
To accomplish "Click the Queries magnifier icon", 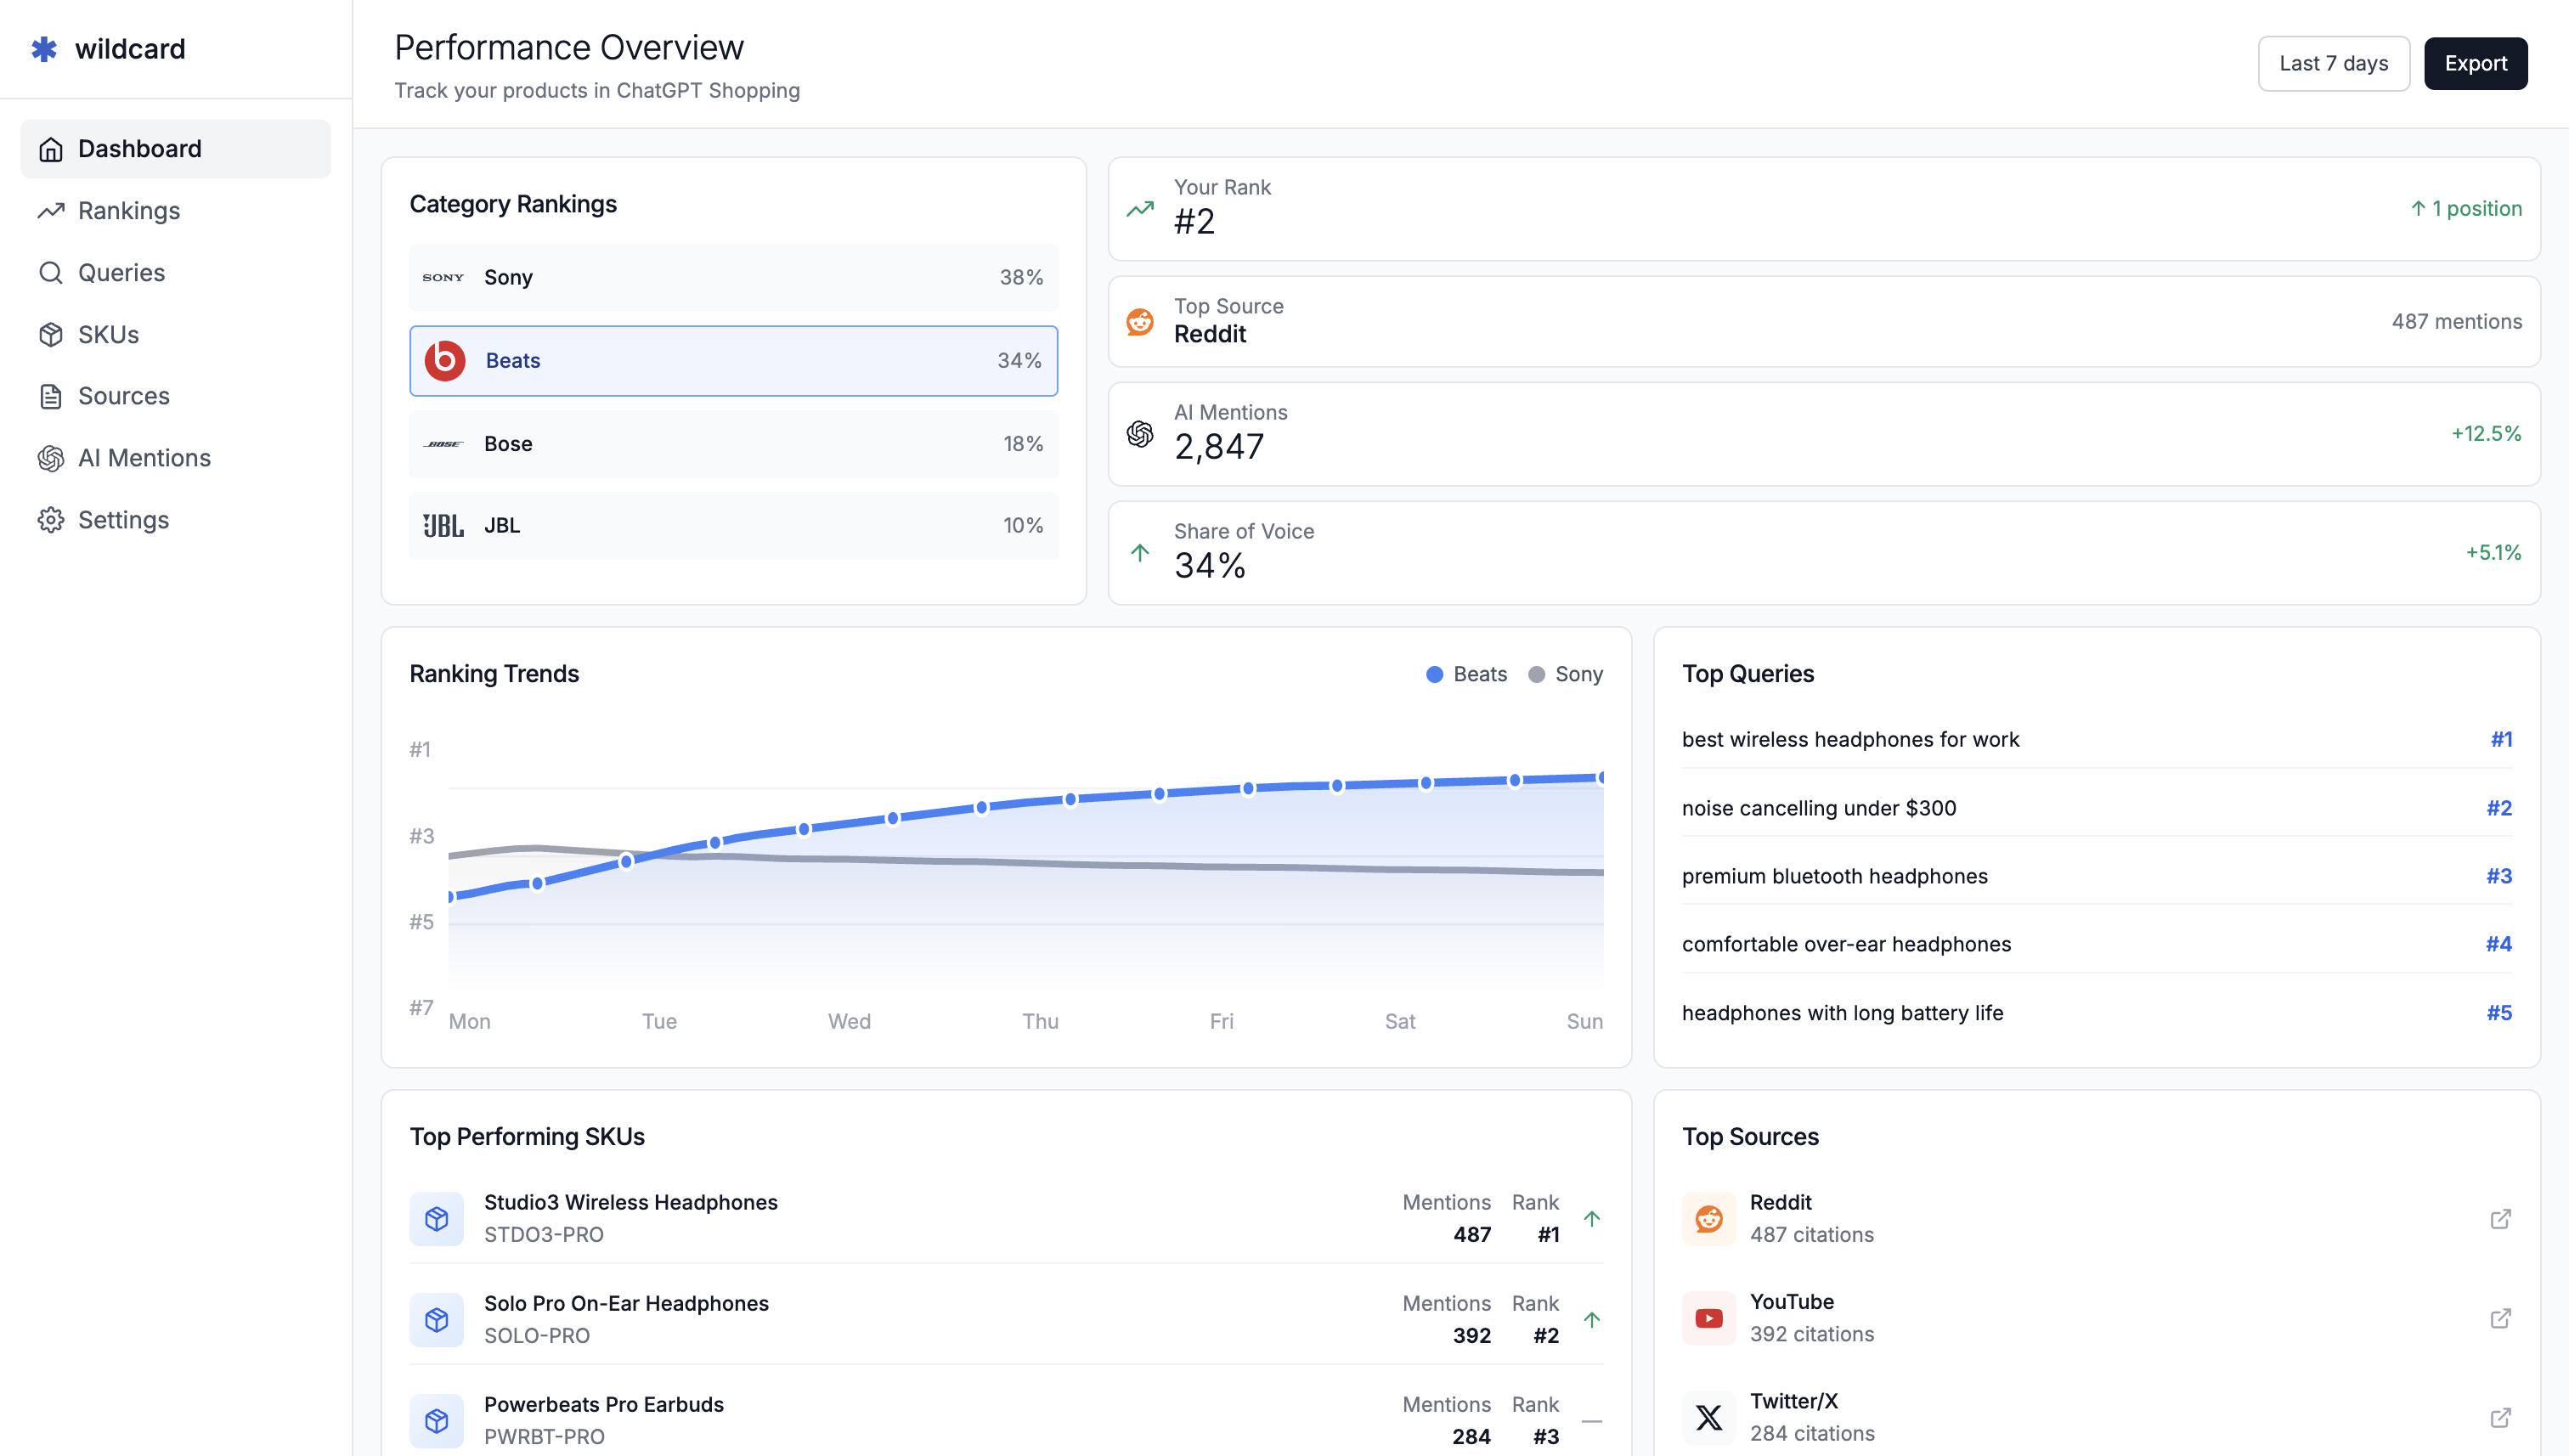I will pos(51,273).
